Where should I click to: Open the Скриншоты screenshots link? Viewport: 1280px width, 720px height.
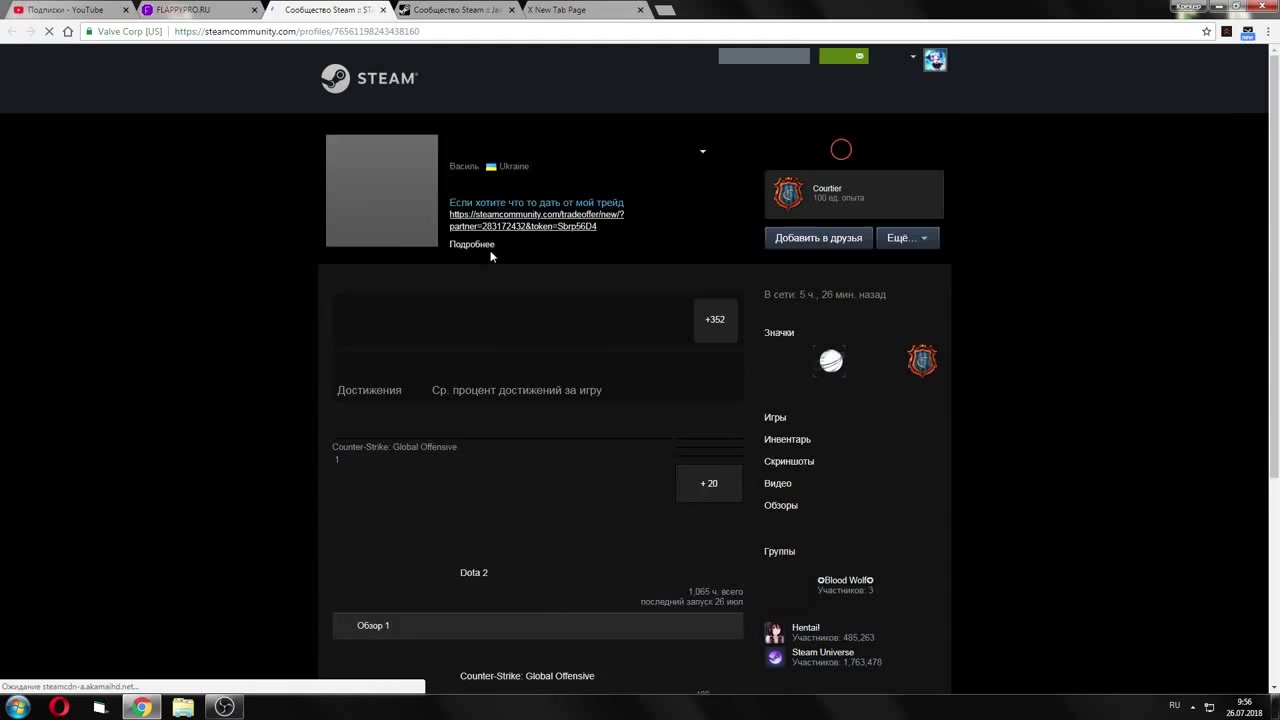point(789,462)
